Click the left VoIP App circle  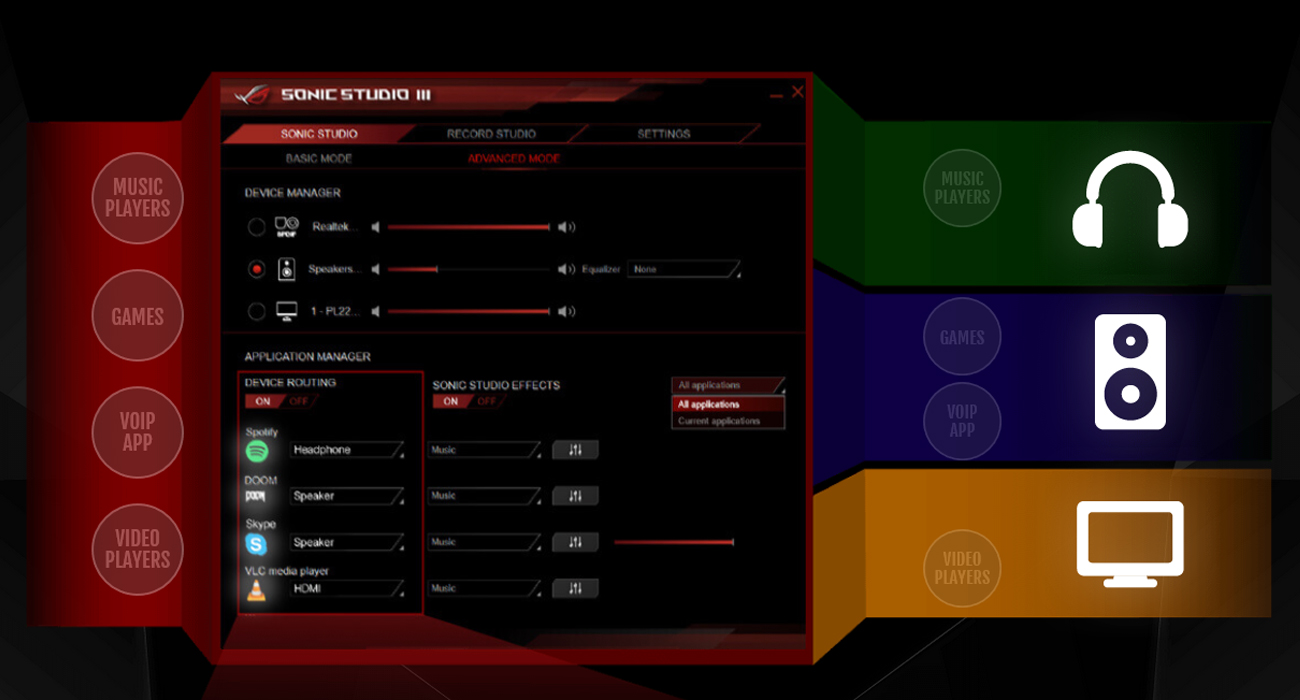(x=138, y=432)
